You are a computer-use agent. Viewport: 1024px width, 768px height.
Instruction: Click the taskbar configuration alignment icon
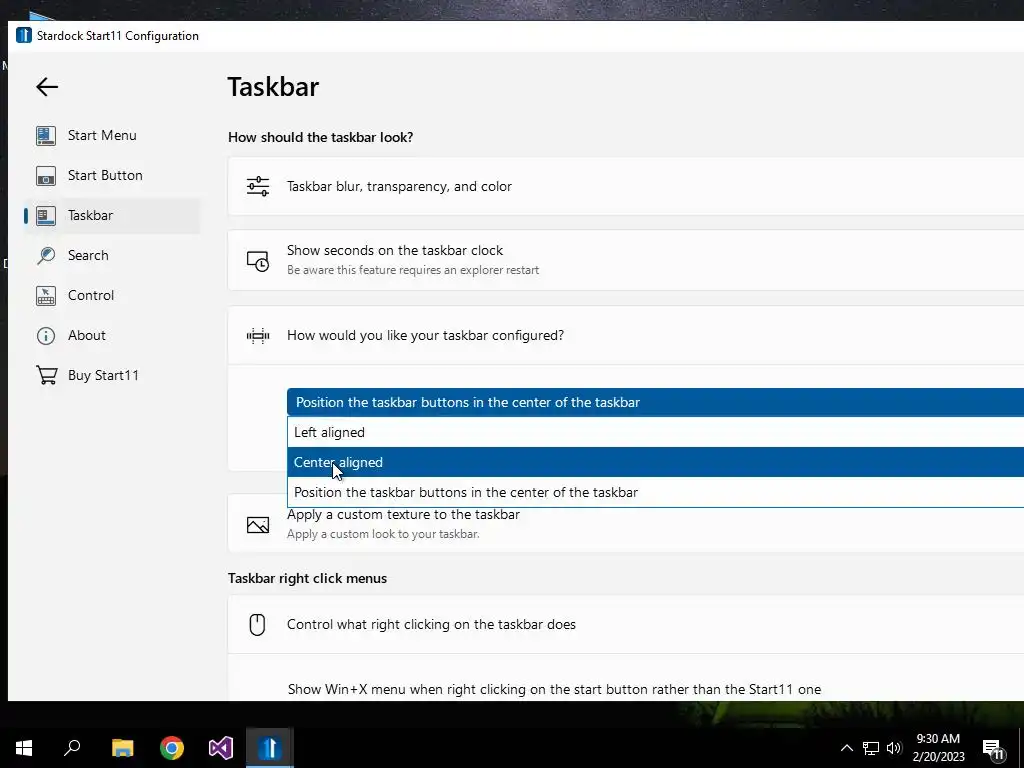[x=258, y=336]
